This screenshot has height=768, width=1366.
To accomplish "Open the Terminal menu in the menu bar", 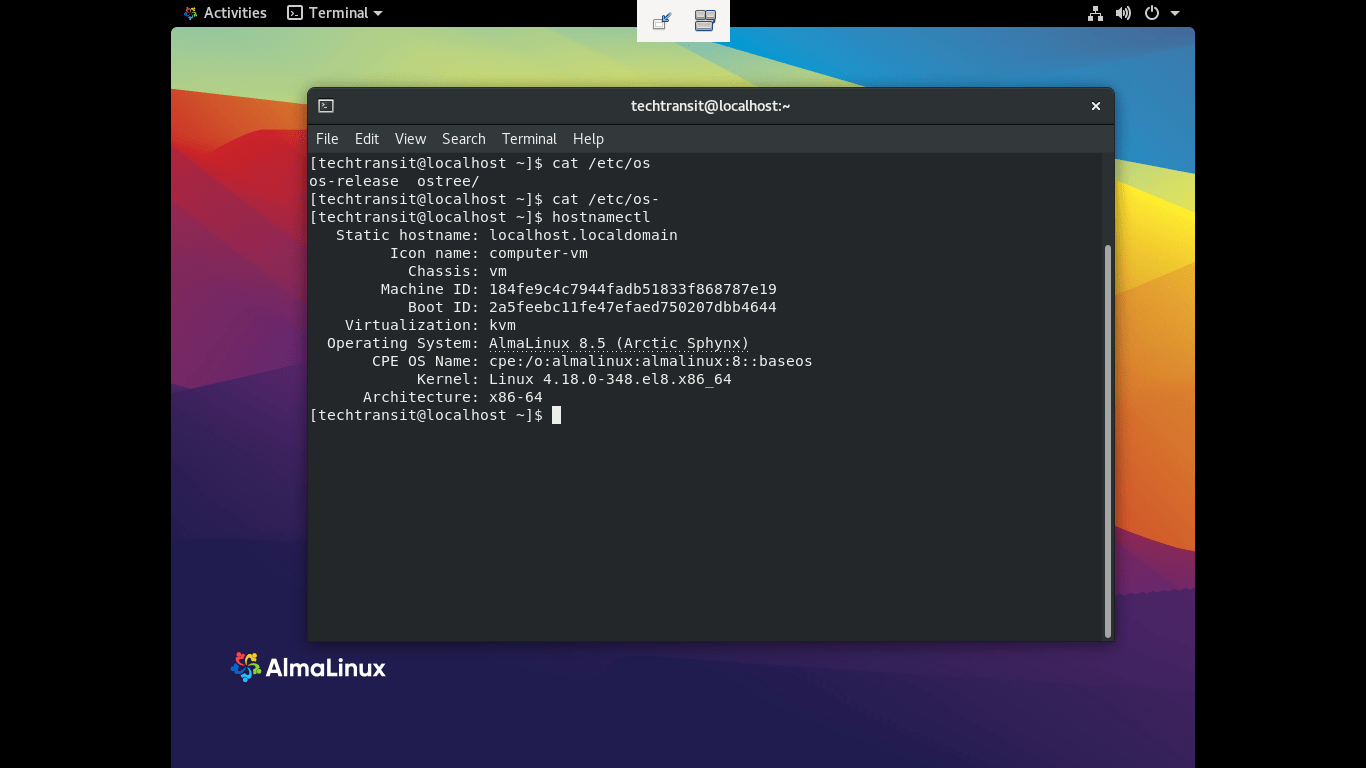I will (x=529, y=139).
